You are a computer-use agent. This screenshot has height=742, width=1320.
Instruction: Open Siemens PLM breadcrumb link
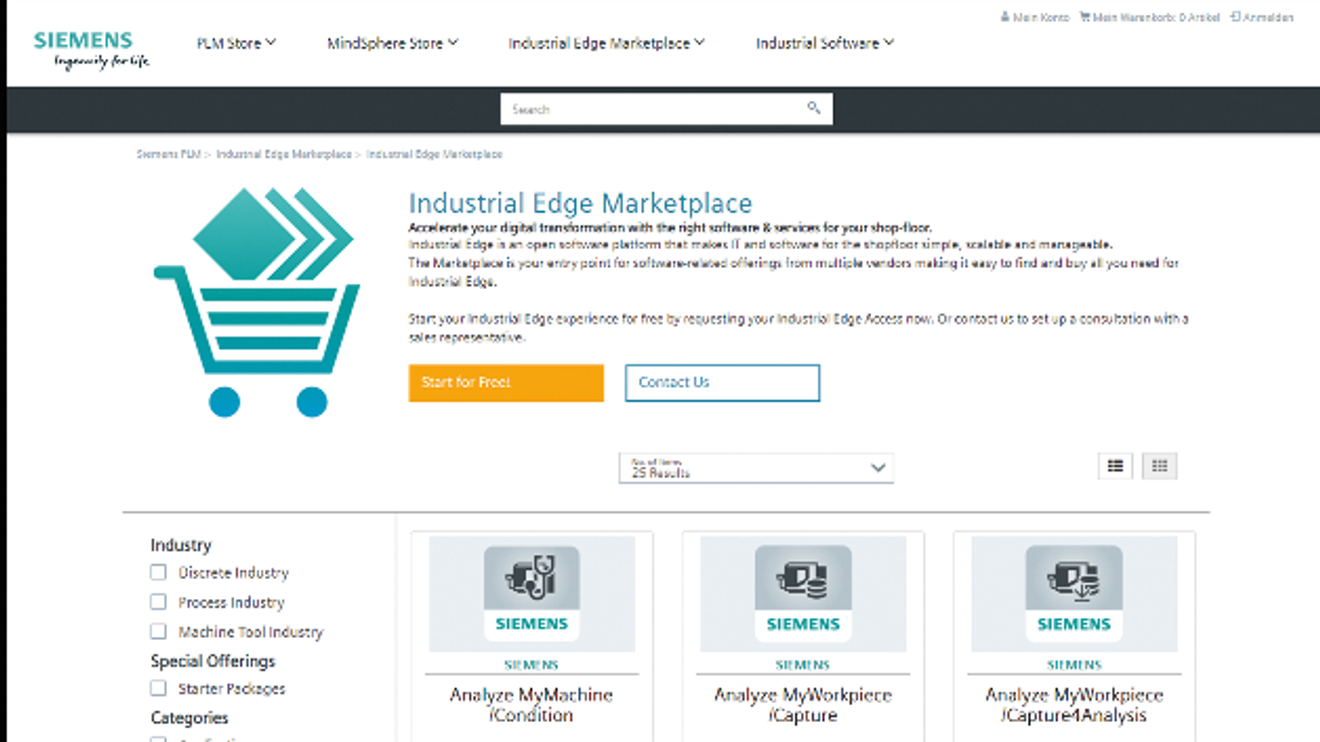click(168, 155)
